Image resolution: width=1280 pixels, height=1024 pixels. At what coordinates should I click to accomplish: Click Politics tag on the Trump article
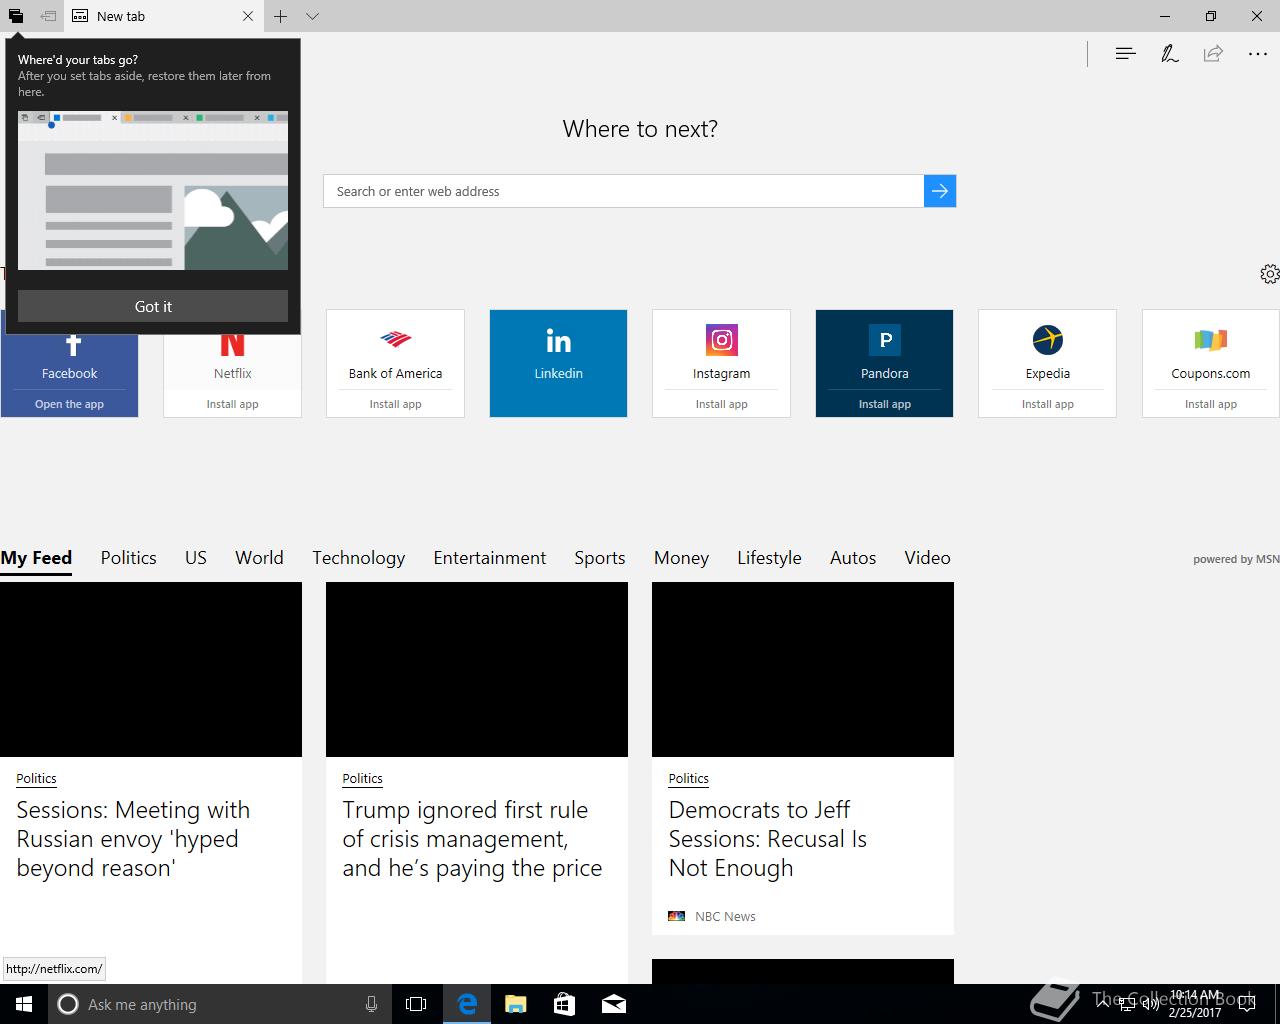362,778
